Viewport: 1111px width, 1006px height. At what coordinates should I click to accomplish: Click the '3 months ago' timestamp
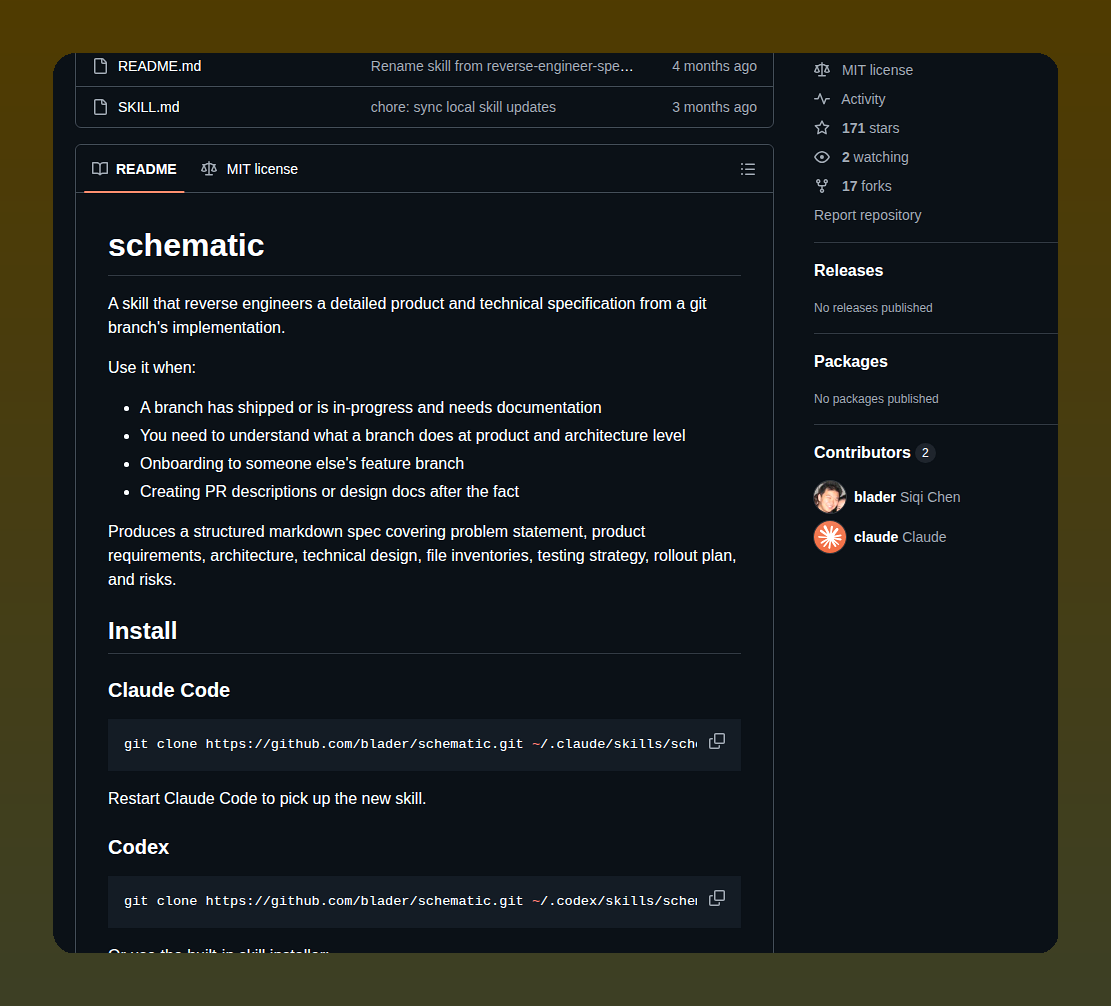(714, 107)
